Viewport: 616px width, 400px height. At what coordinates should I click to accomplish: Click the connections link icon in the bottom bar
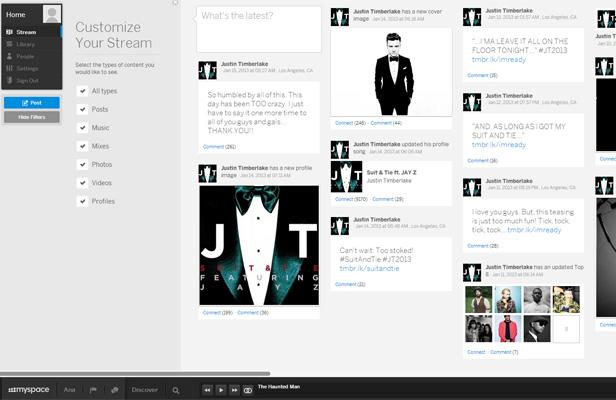pos(114,390)
